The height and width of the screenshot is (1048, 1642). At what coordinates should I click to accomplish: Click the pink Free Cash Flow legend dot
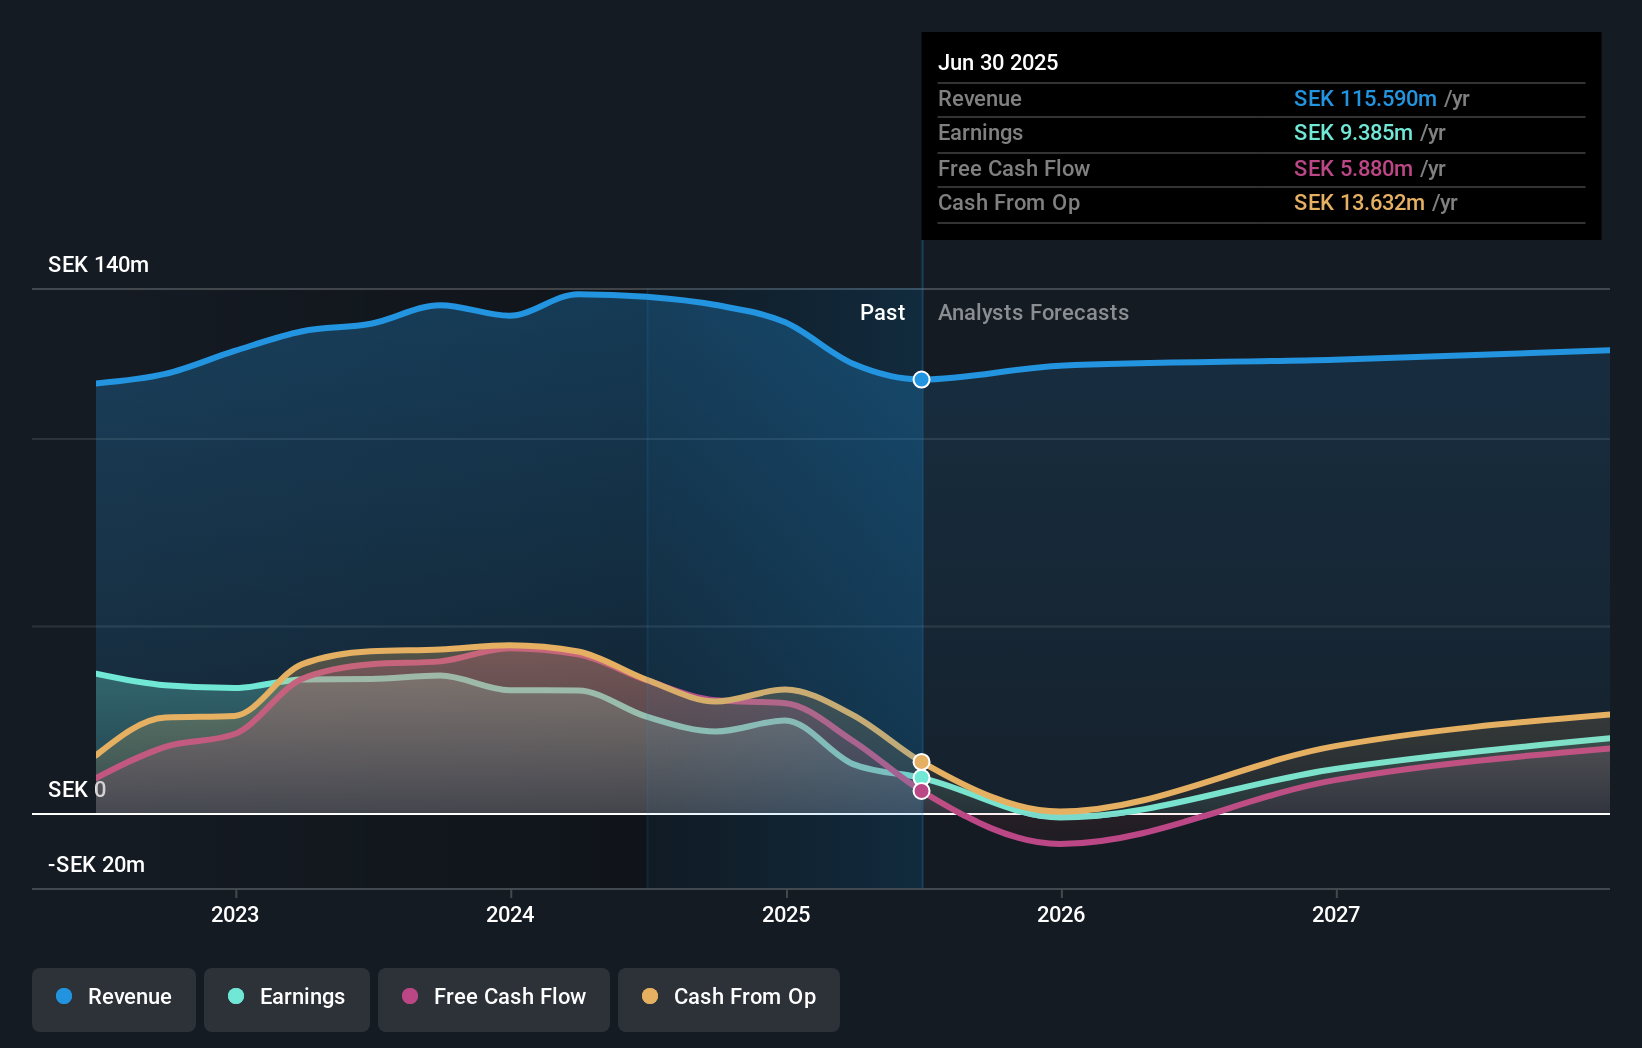(x=410, y=997)
